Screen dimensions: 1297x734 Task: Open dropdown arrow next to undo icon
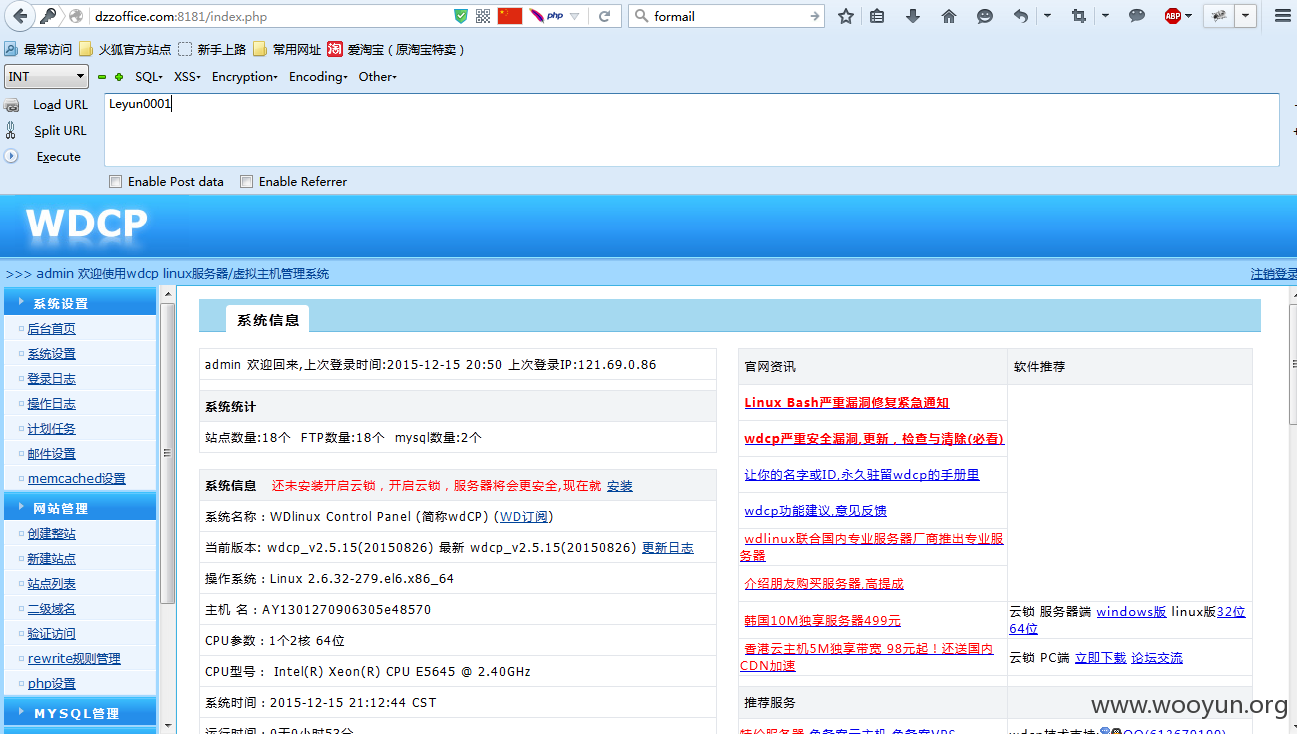1047,16
